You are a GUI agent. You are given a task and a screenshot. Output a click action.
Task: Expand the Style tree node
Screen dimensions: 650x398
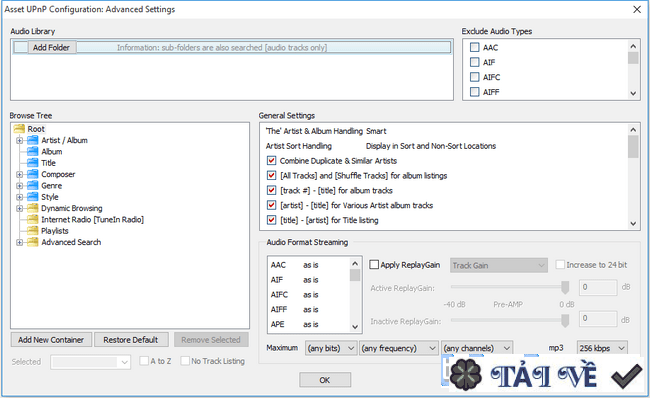click(19, 197)
